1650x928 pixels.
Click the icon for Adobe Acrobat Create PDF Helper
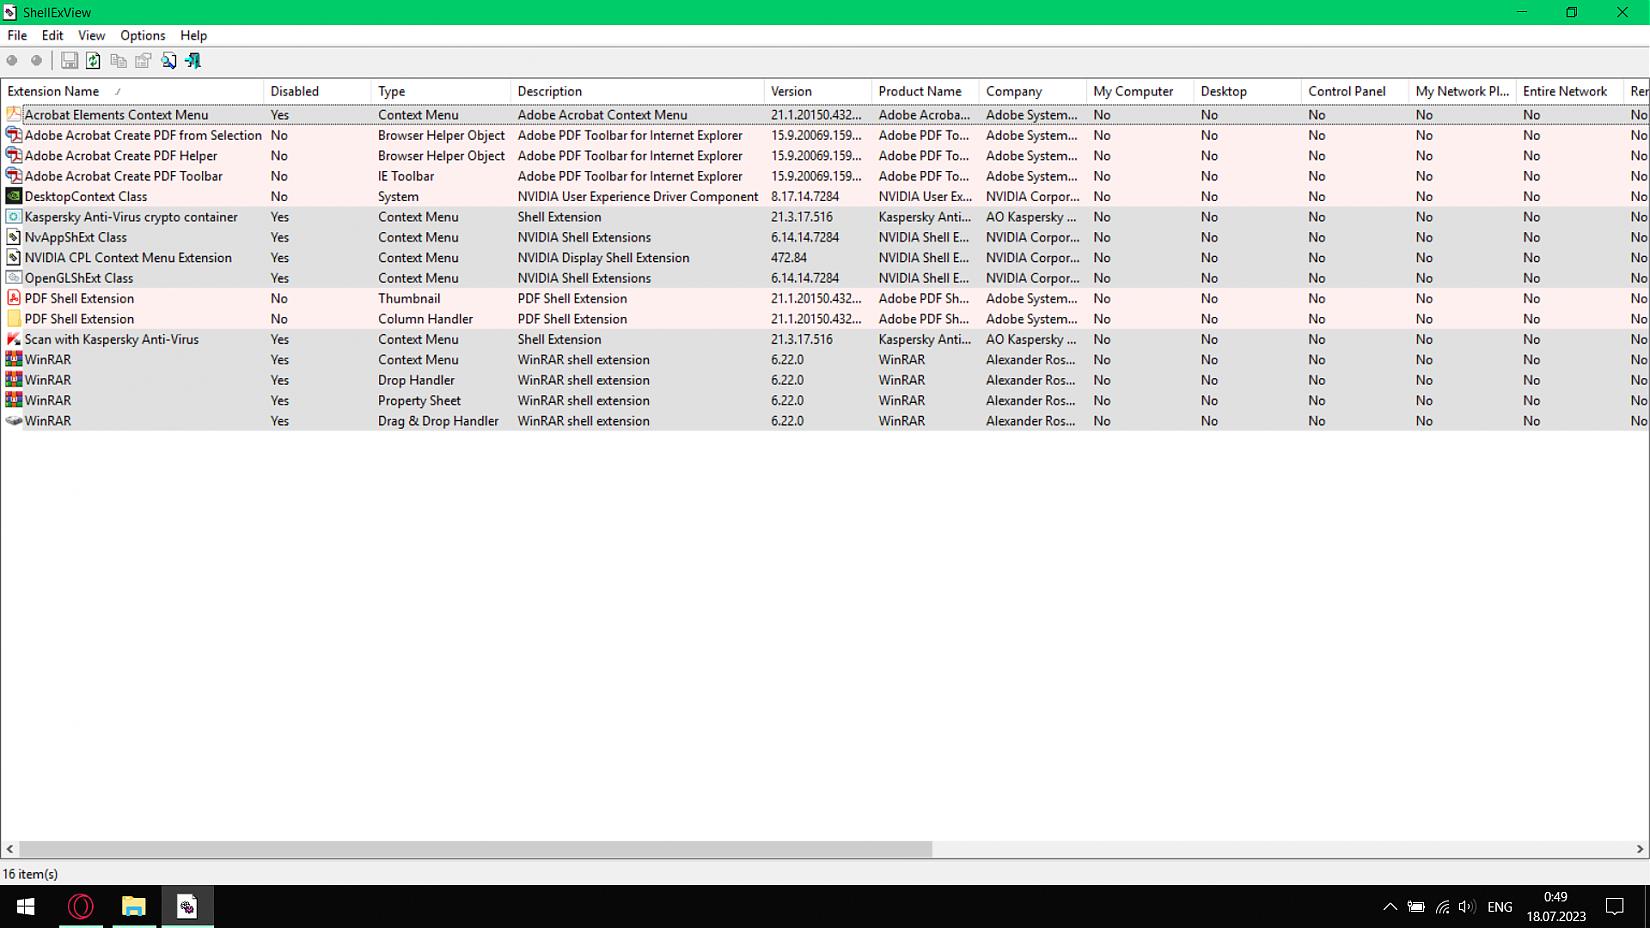(x=14, y=156)
